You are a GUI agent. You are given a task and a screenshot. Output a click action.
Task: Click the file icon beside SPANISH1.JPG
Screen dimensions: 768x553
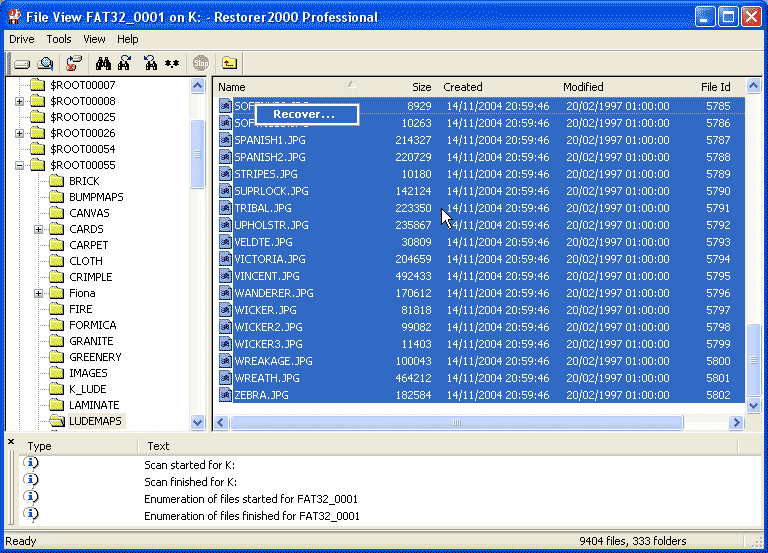[225, 140]
